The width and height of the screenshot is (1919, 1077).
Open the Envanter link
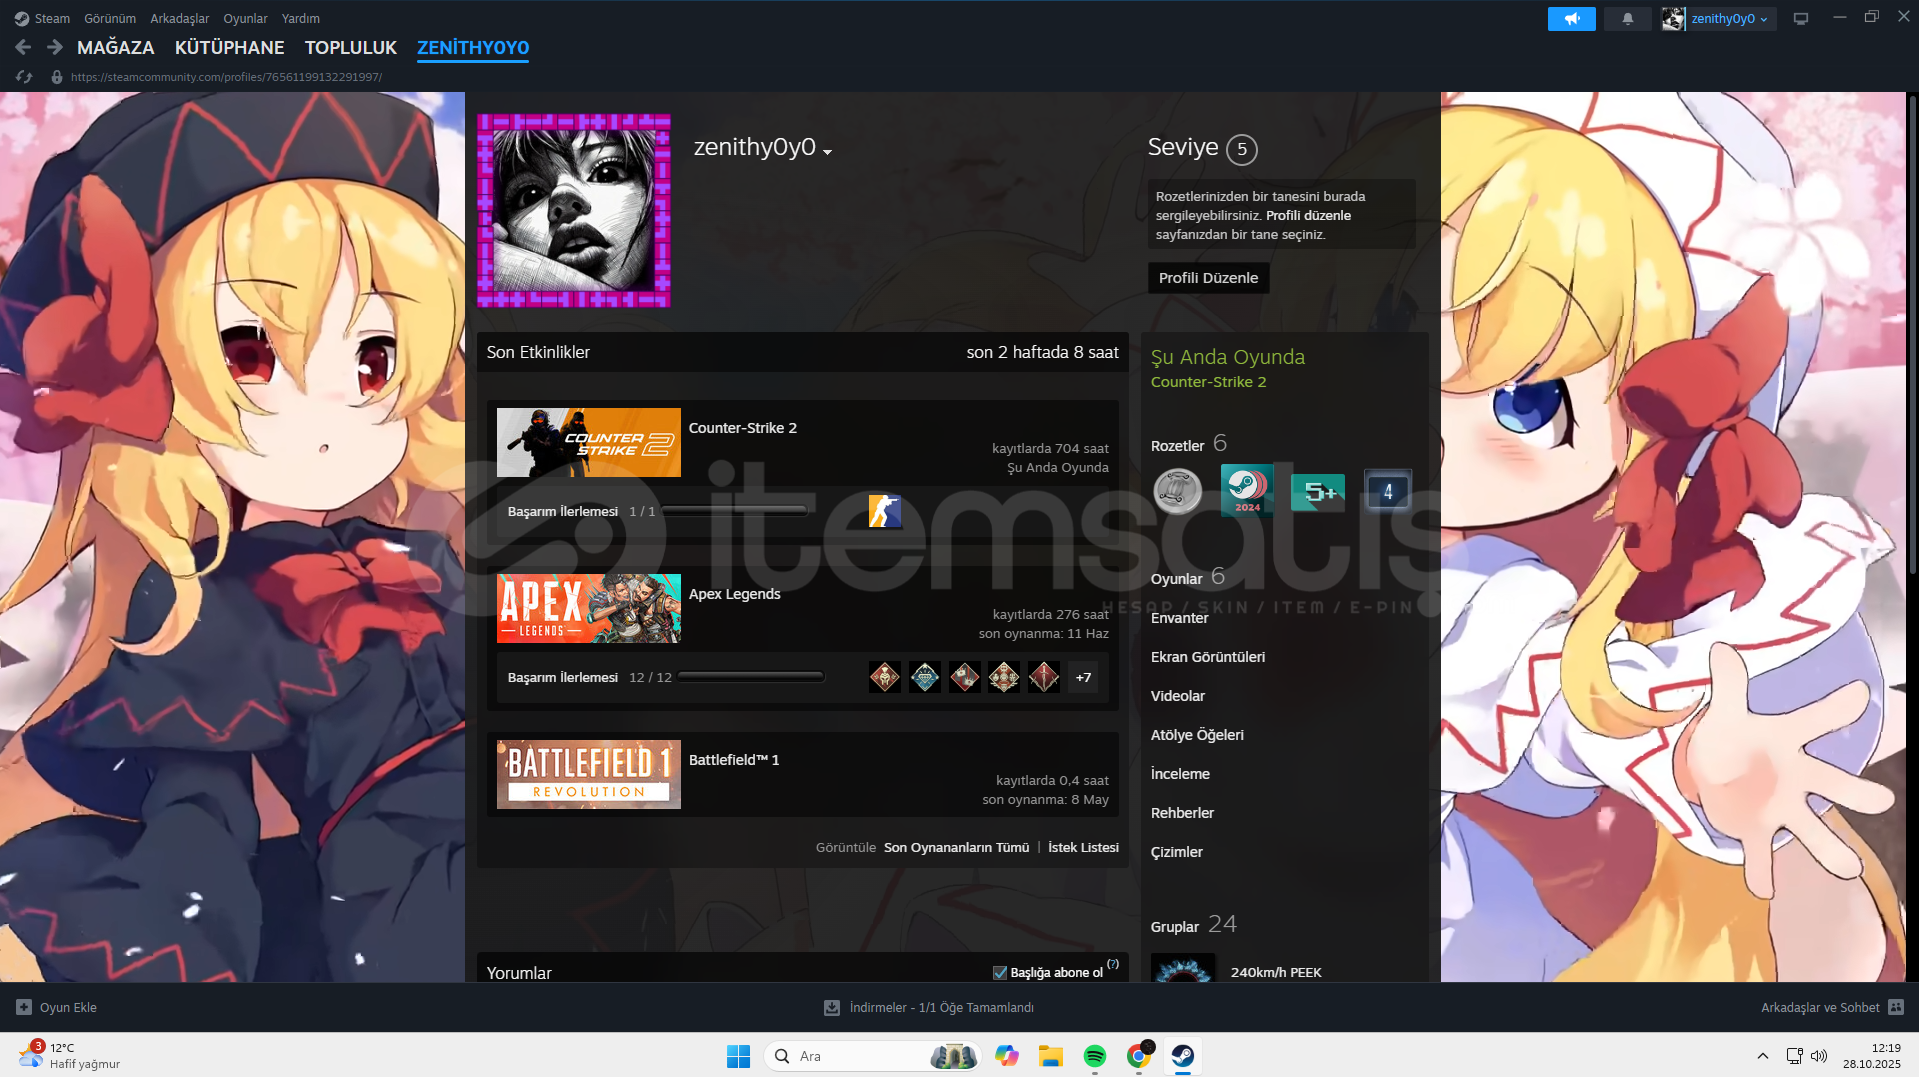[x=1180, y=618]
